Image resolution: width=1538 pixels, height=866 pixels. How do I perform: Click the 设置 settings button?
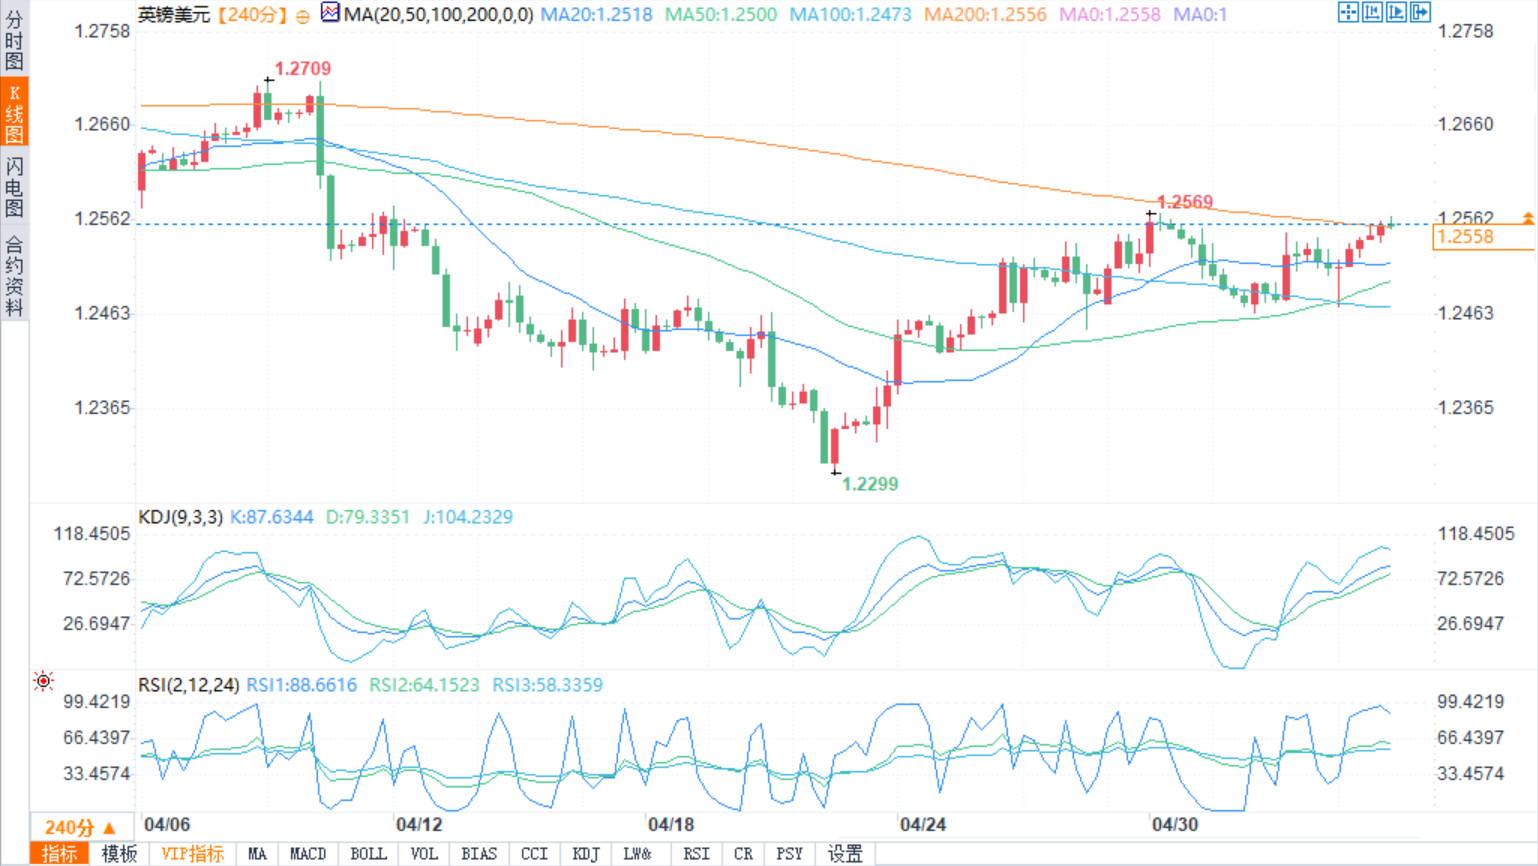point(845,854)
